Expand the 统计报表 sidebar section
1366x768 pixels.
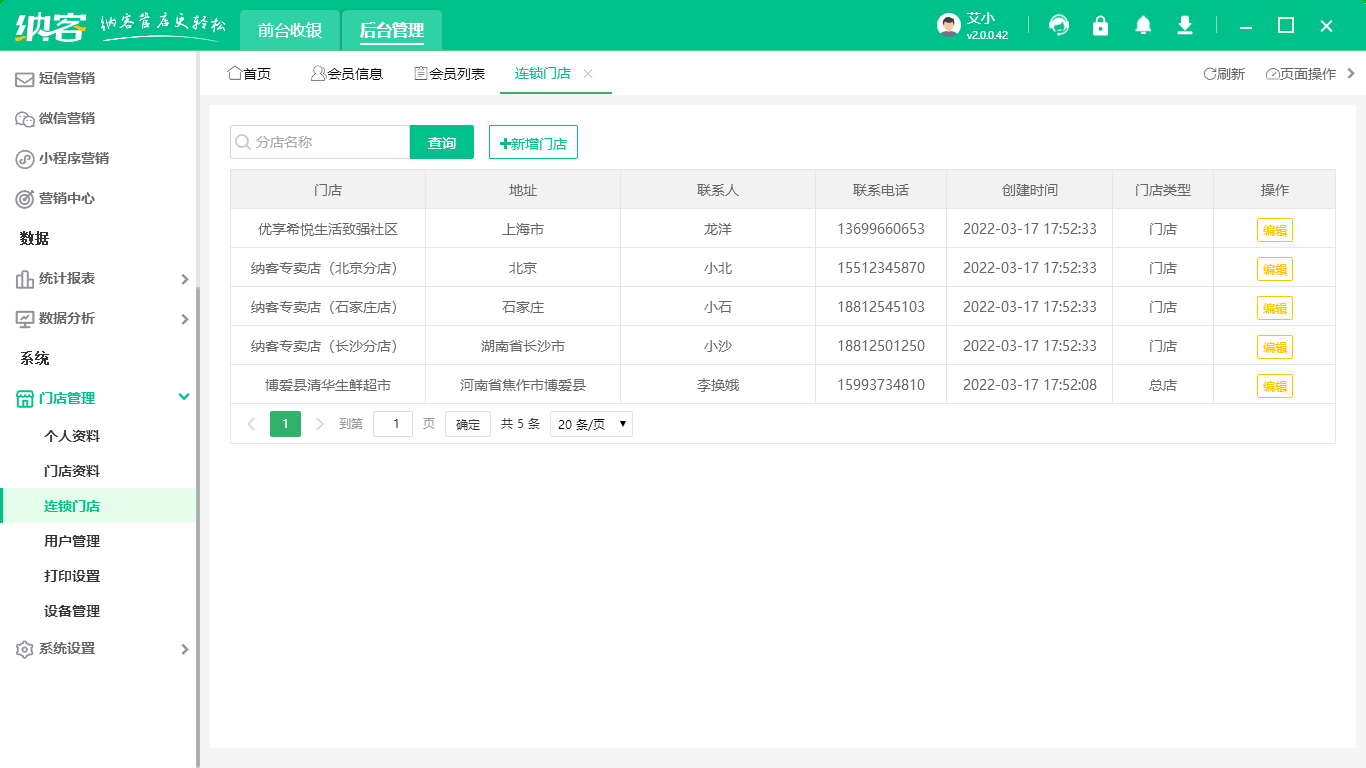click(184, 279)
